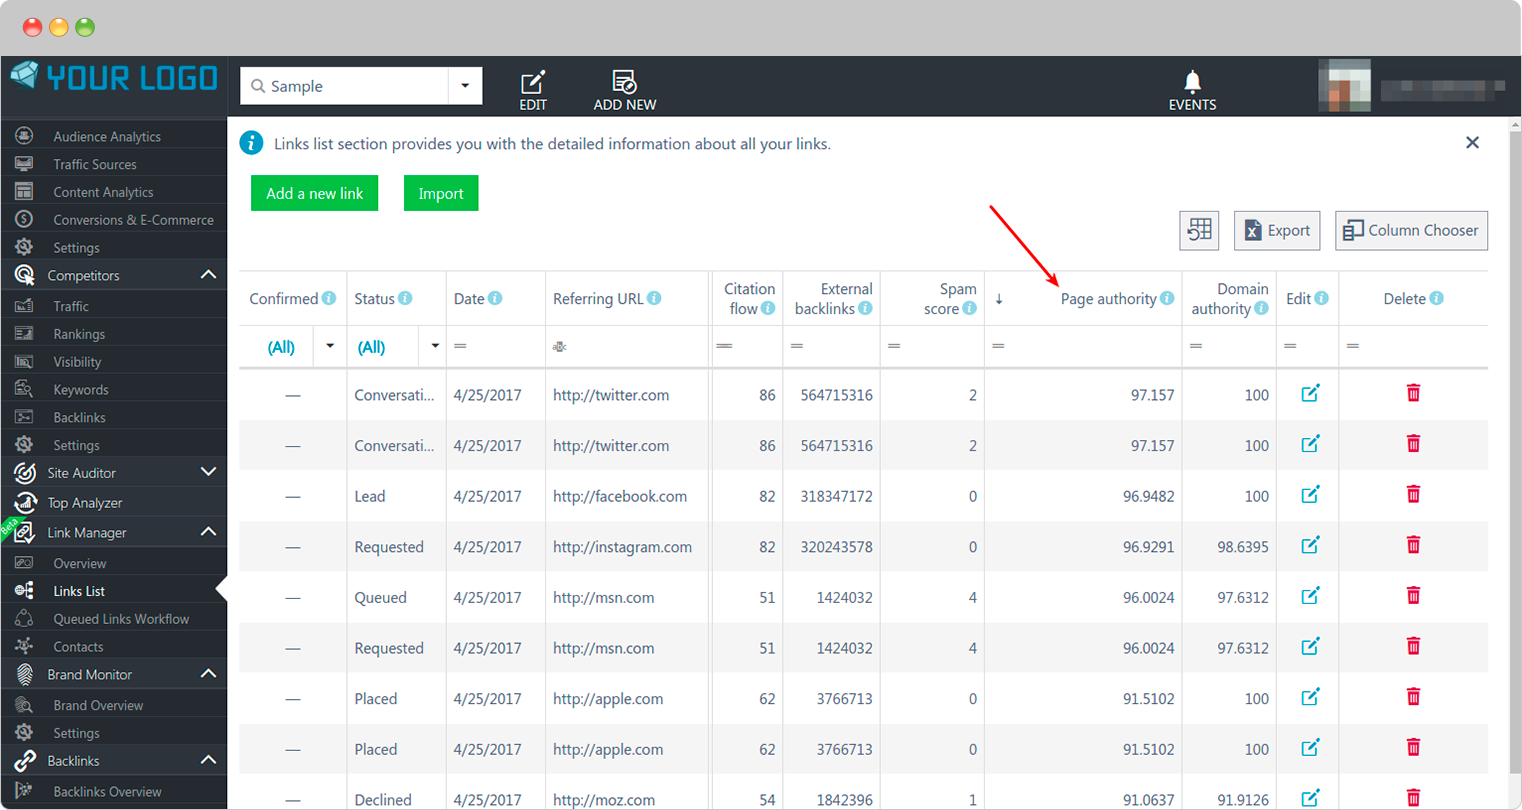
Task: Click the green Import button
Action: click(x=441, y=193)
